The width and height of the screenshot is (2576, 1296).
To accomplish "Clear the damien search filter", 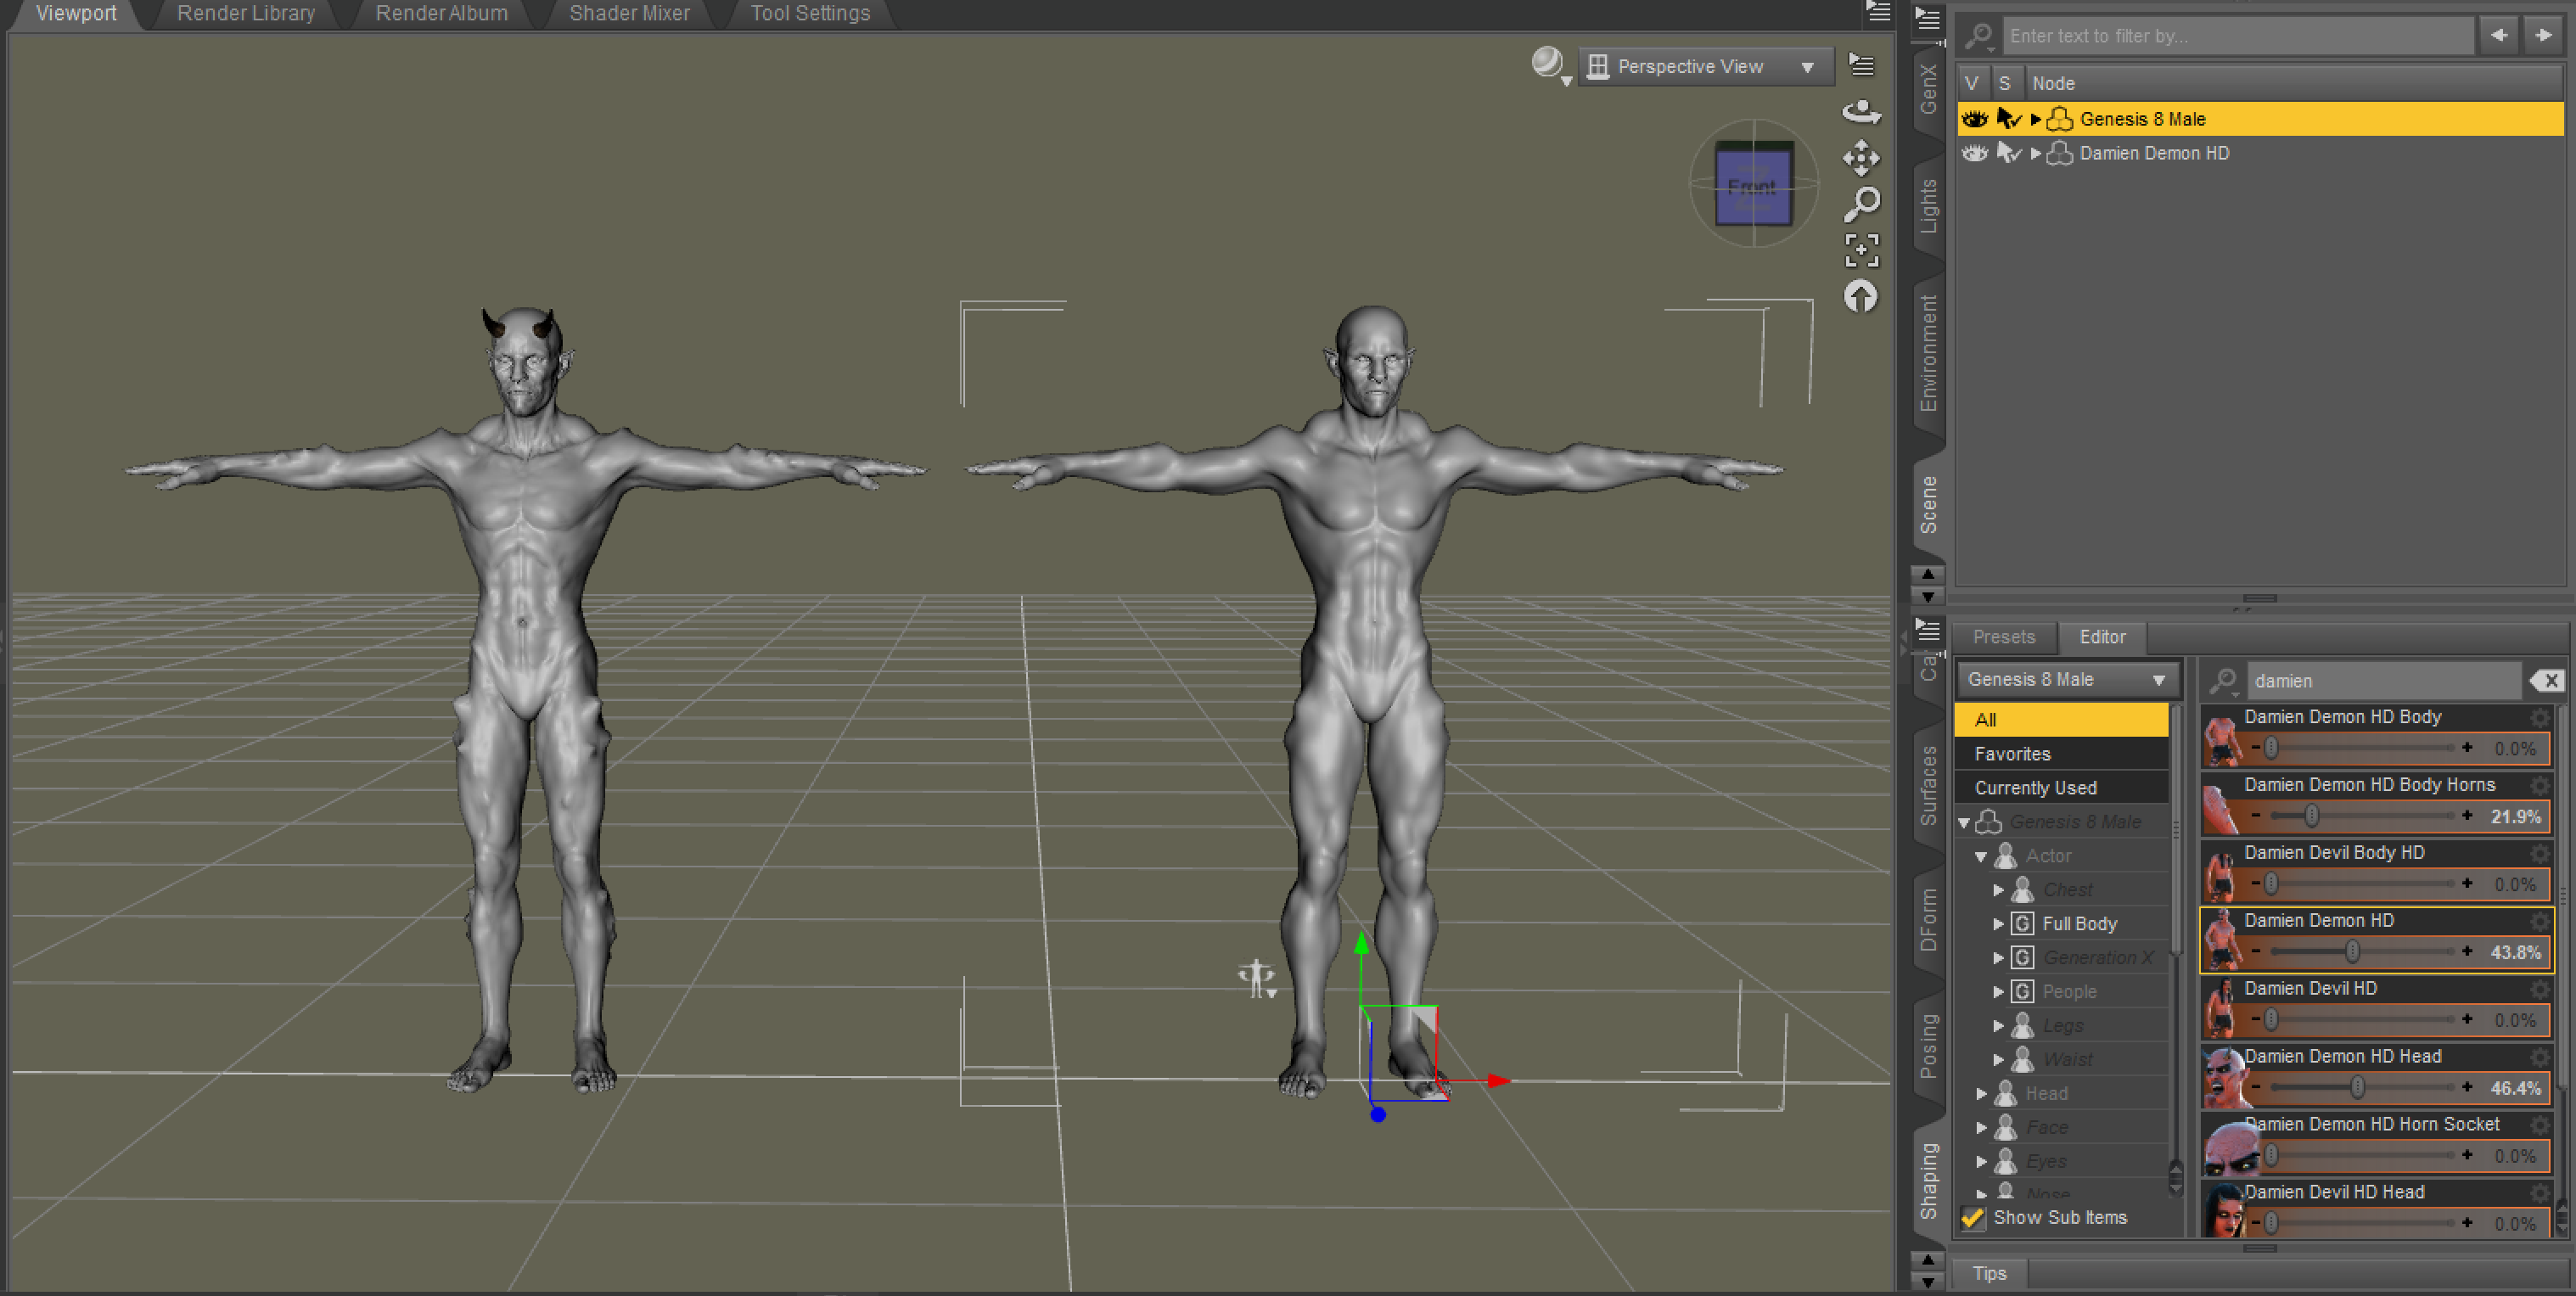I will coord(2548,681).
